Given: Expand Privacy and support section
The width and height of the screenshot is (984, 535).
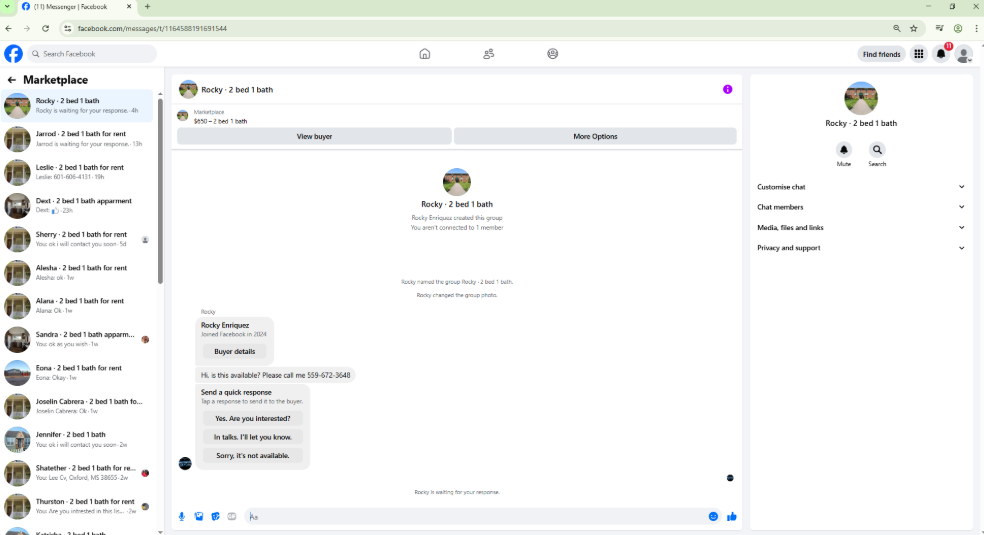Looking at the screenshot, I should 860,248.
